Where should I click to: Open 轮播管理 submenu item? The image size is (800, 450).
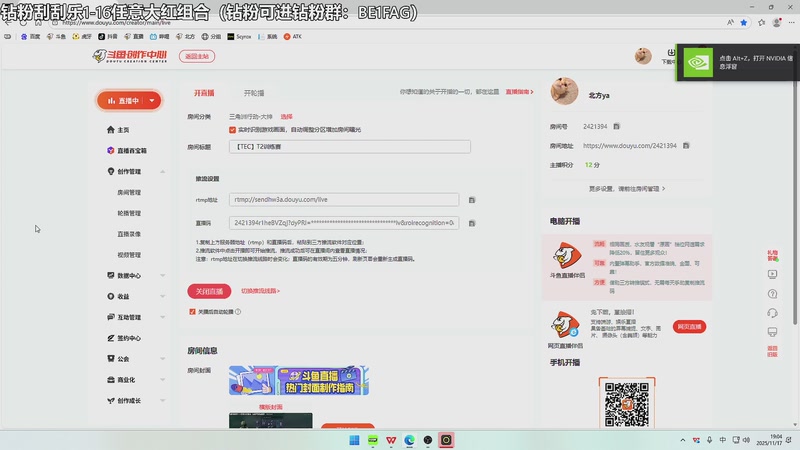click(x=129, y=213)
